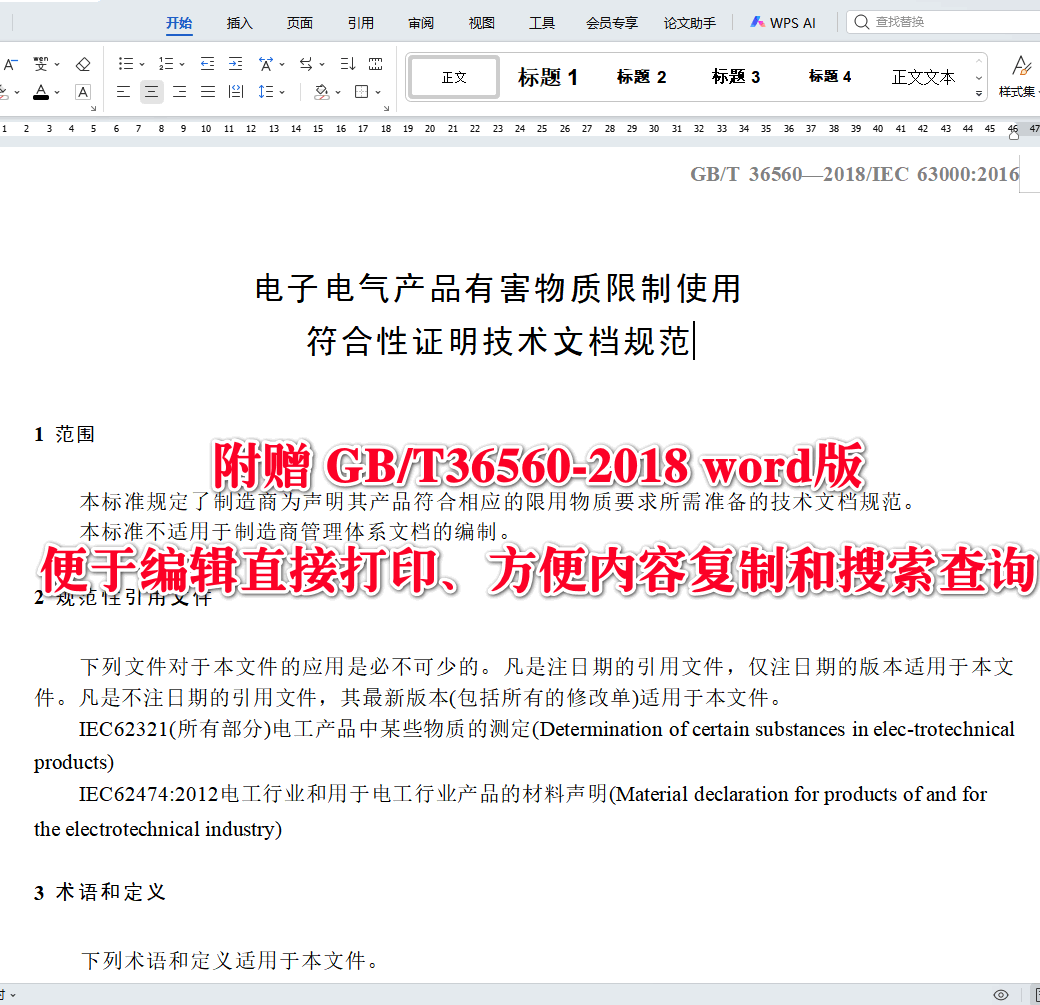The width and height of the screenshot is (1040, 1005).
Task: Select the 审阅 (Review) tab
Action: pyautogui.click(x=421, y=23)
